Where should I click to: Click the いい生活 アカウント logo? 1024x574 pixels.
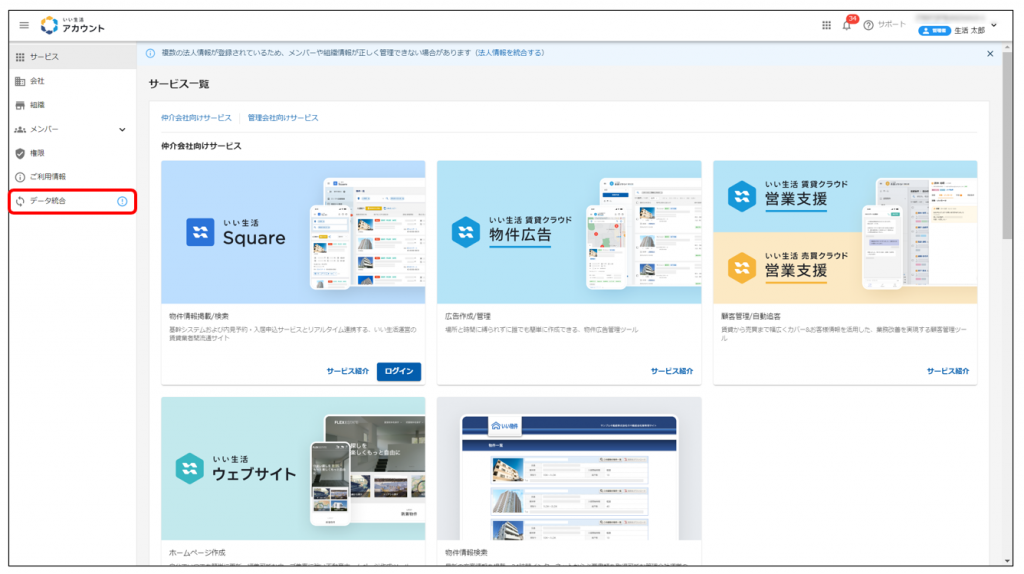pos(72,25)
